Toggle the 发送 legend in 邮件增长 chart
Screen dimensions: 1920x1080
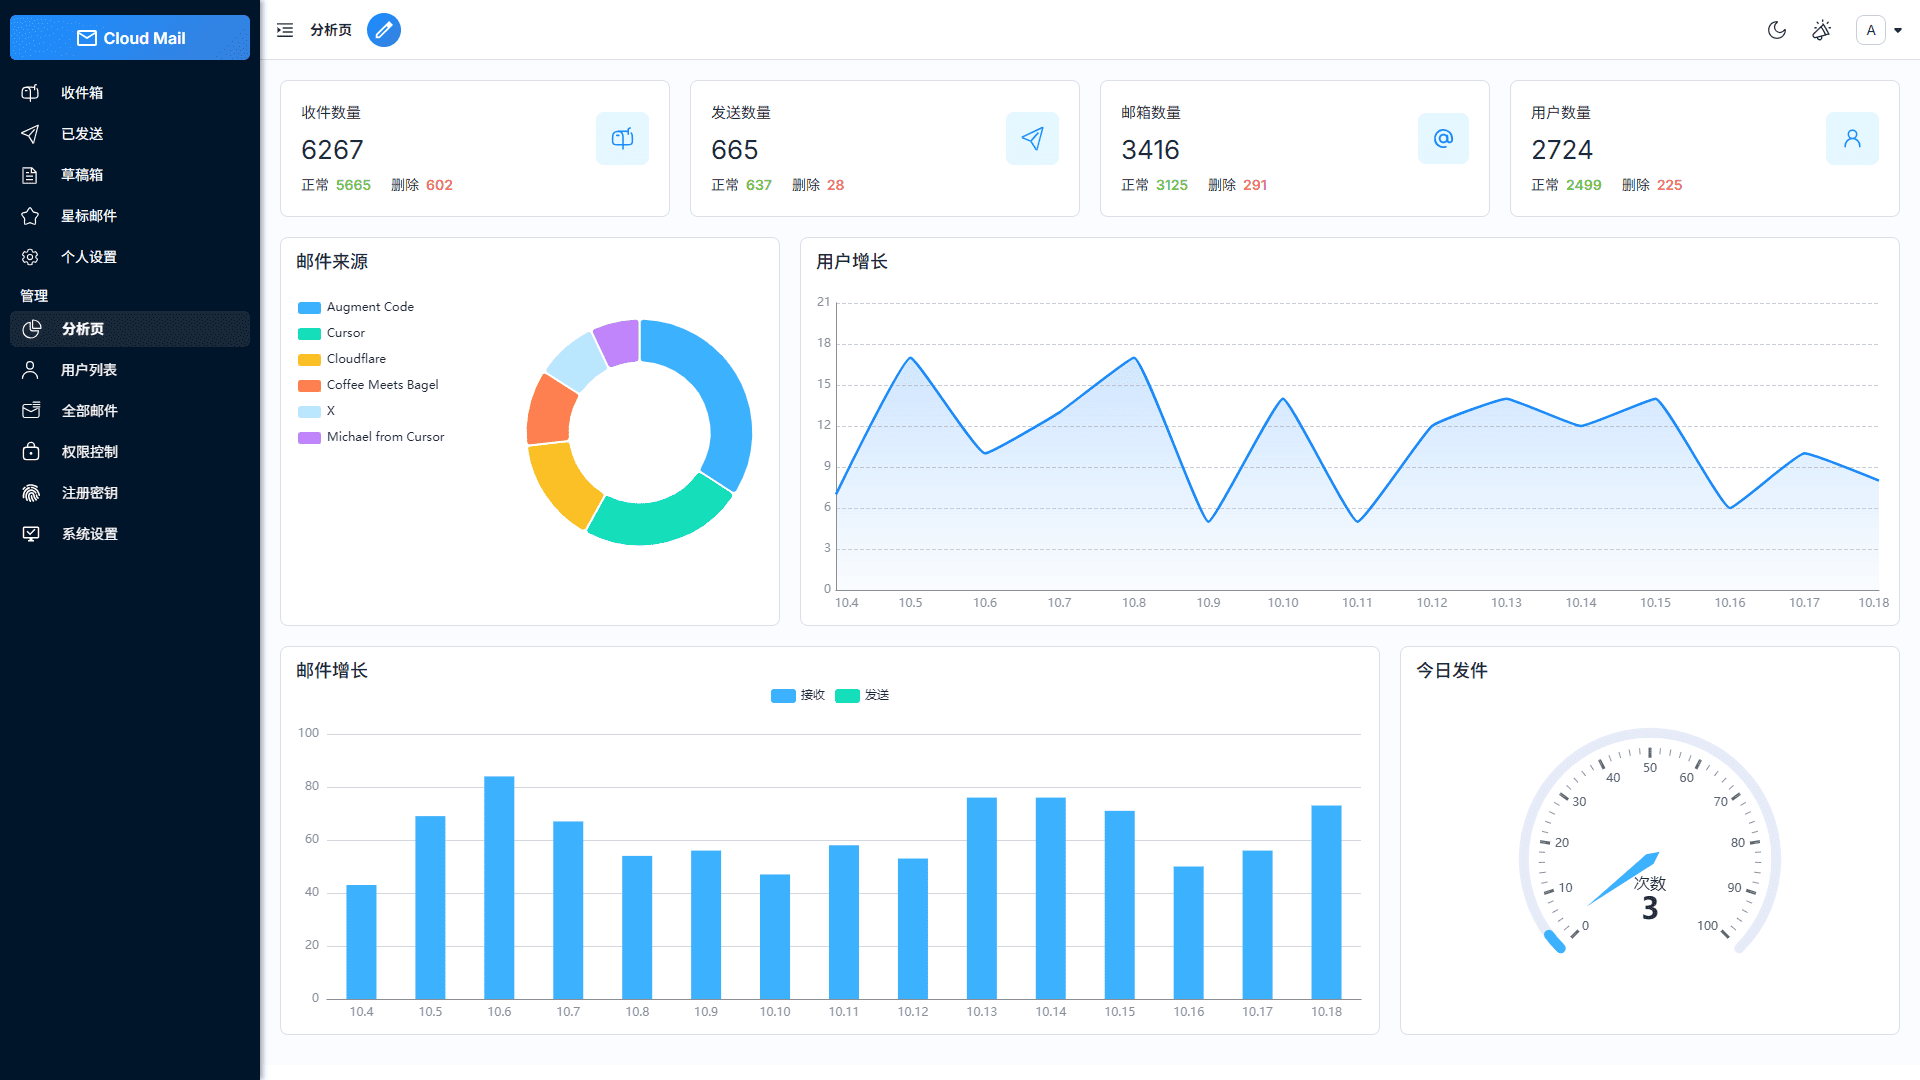[862, 695]
